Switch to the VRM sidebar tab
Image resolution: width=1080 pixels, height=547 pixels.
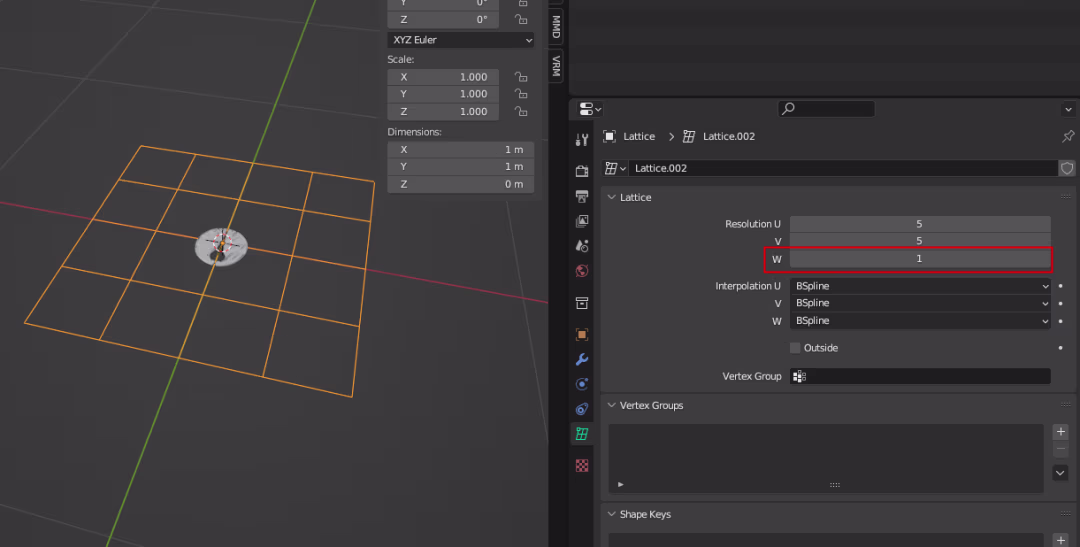pyautogui.click(x=556, y=65)
